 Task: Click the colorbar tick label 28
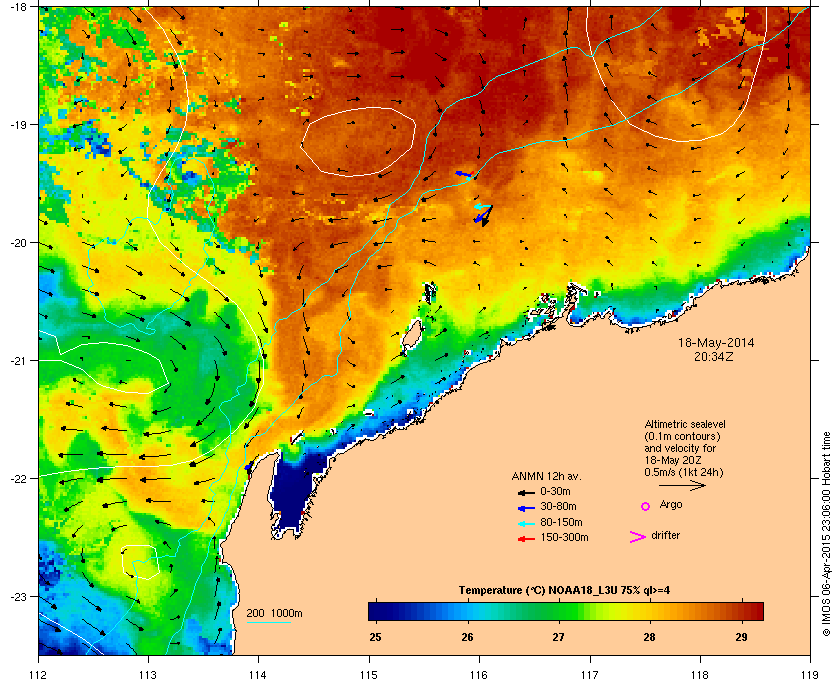650,637
